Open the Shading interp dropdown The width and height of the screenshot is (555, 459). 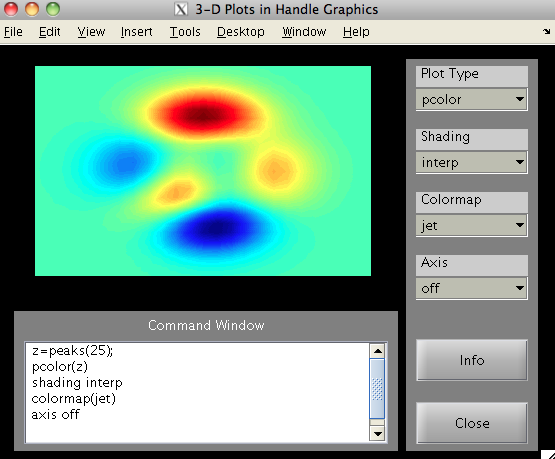(x=471, y=162)
